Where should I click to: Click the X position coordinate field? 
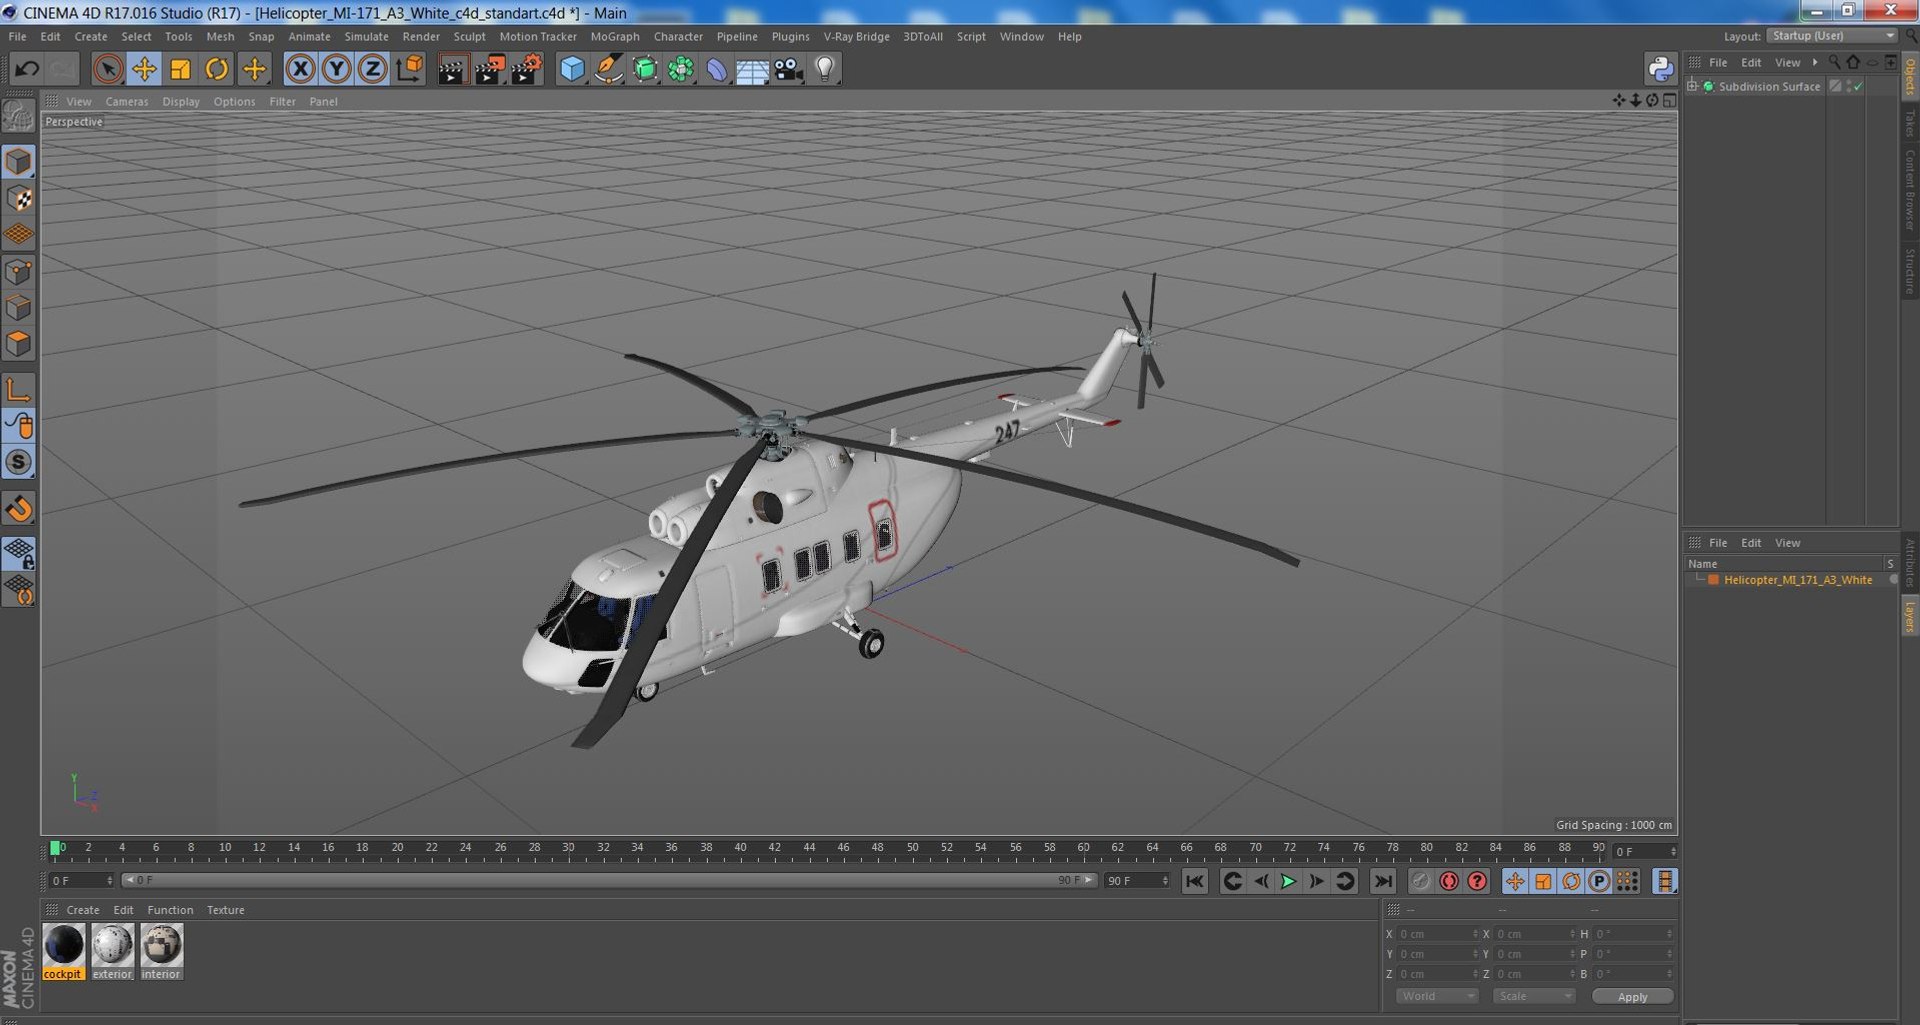coord(1437,934)
